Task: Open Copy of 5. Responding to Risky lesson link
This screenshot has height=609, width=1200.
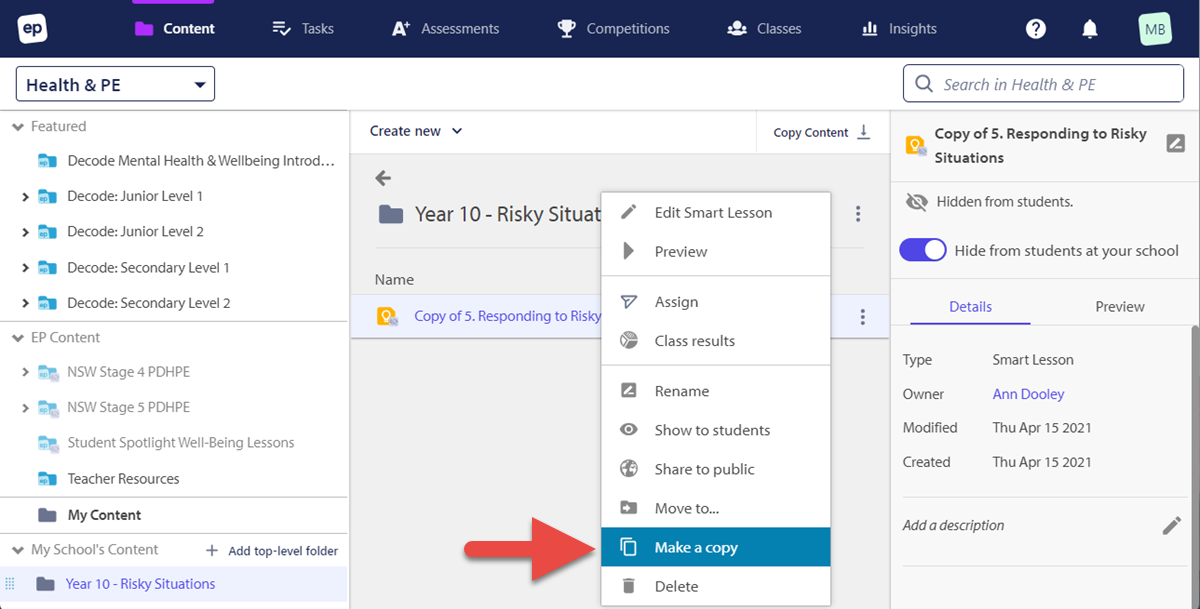Action: click(507, 316)
